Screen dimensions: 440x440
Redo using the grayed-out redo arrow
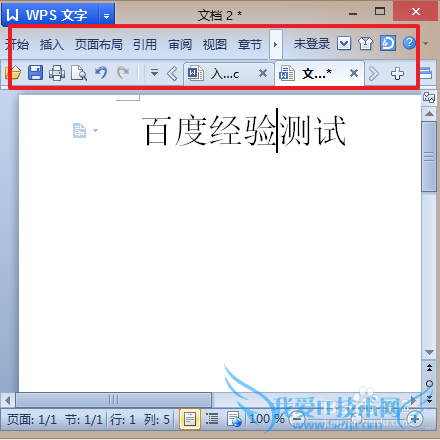pyautogui.click(x=123, y=73)
